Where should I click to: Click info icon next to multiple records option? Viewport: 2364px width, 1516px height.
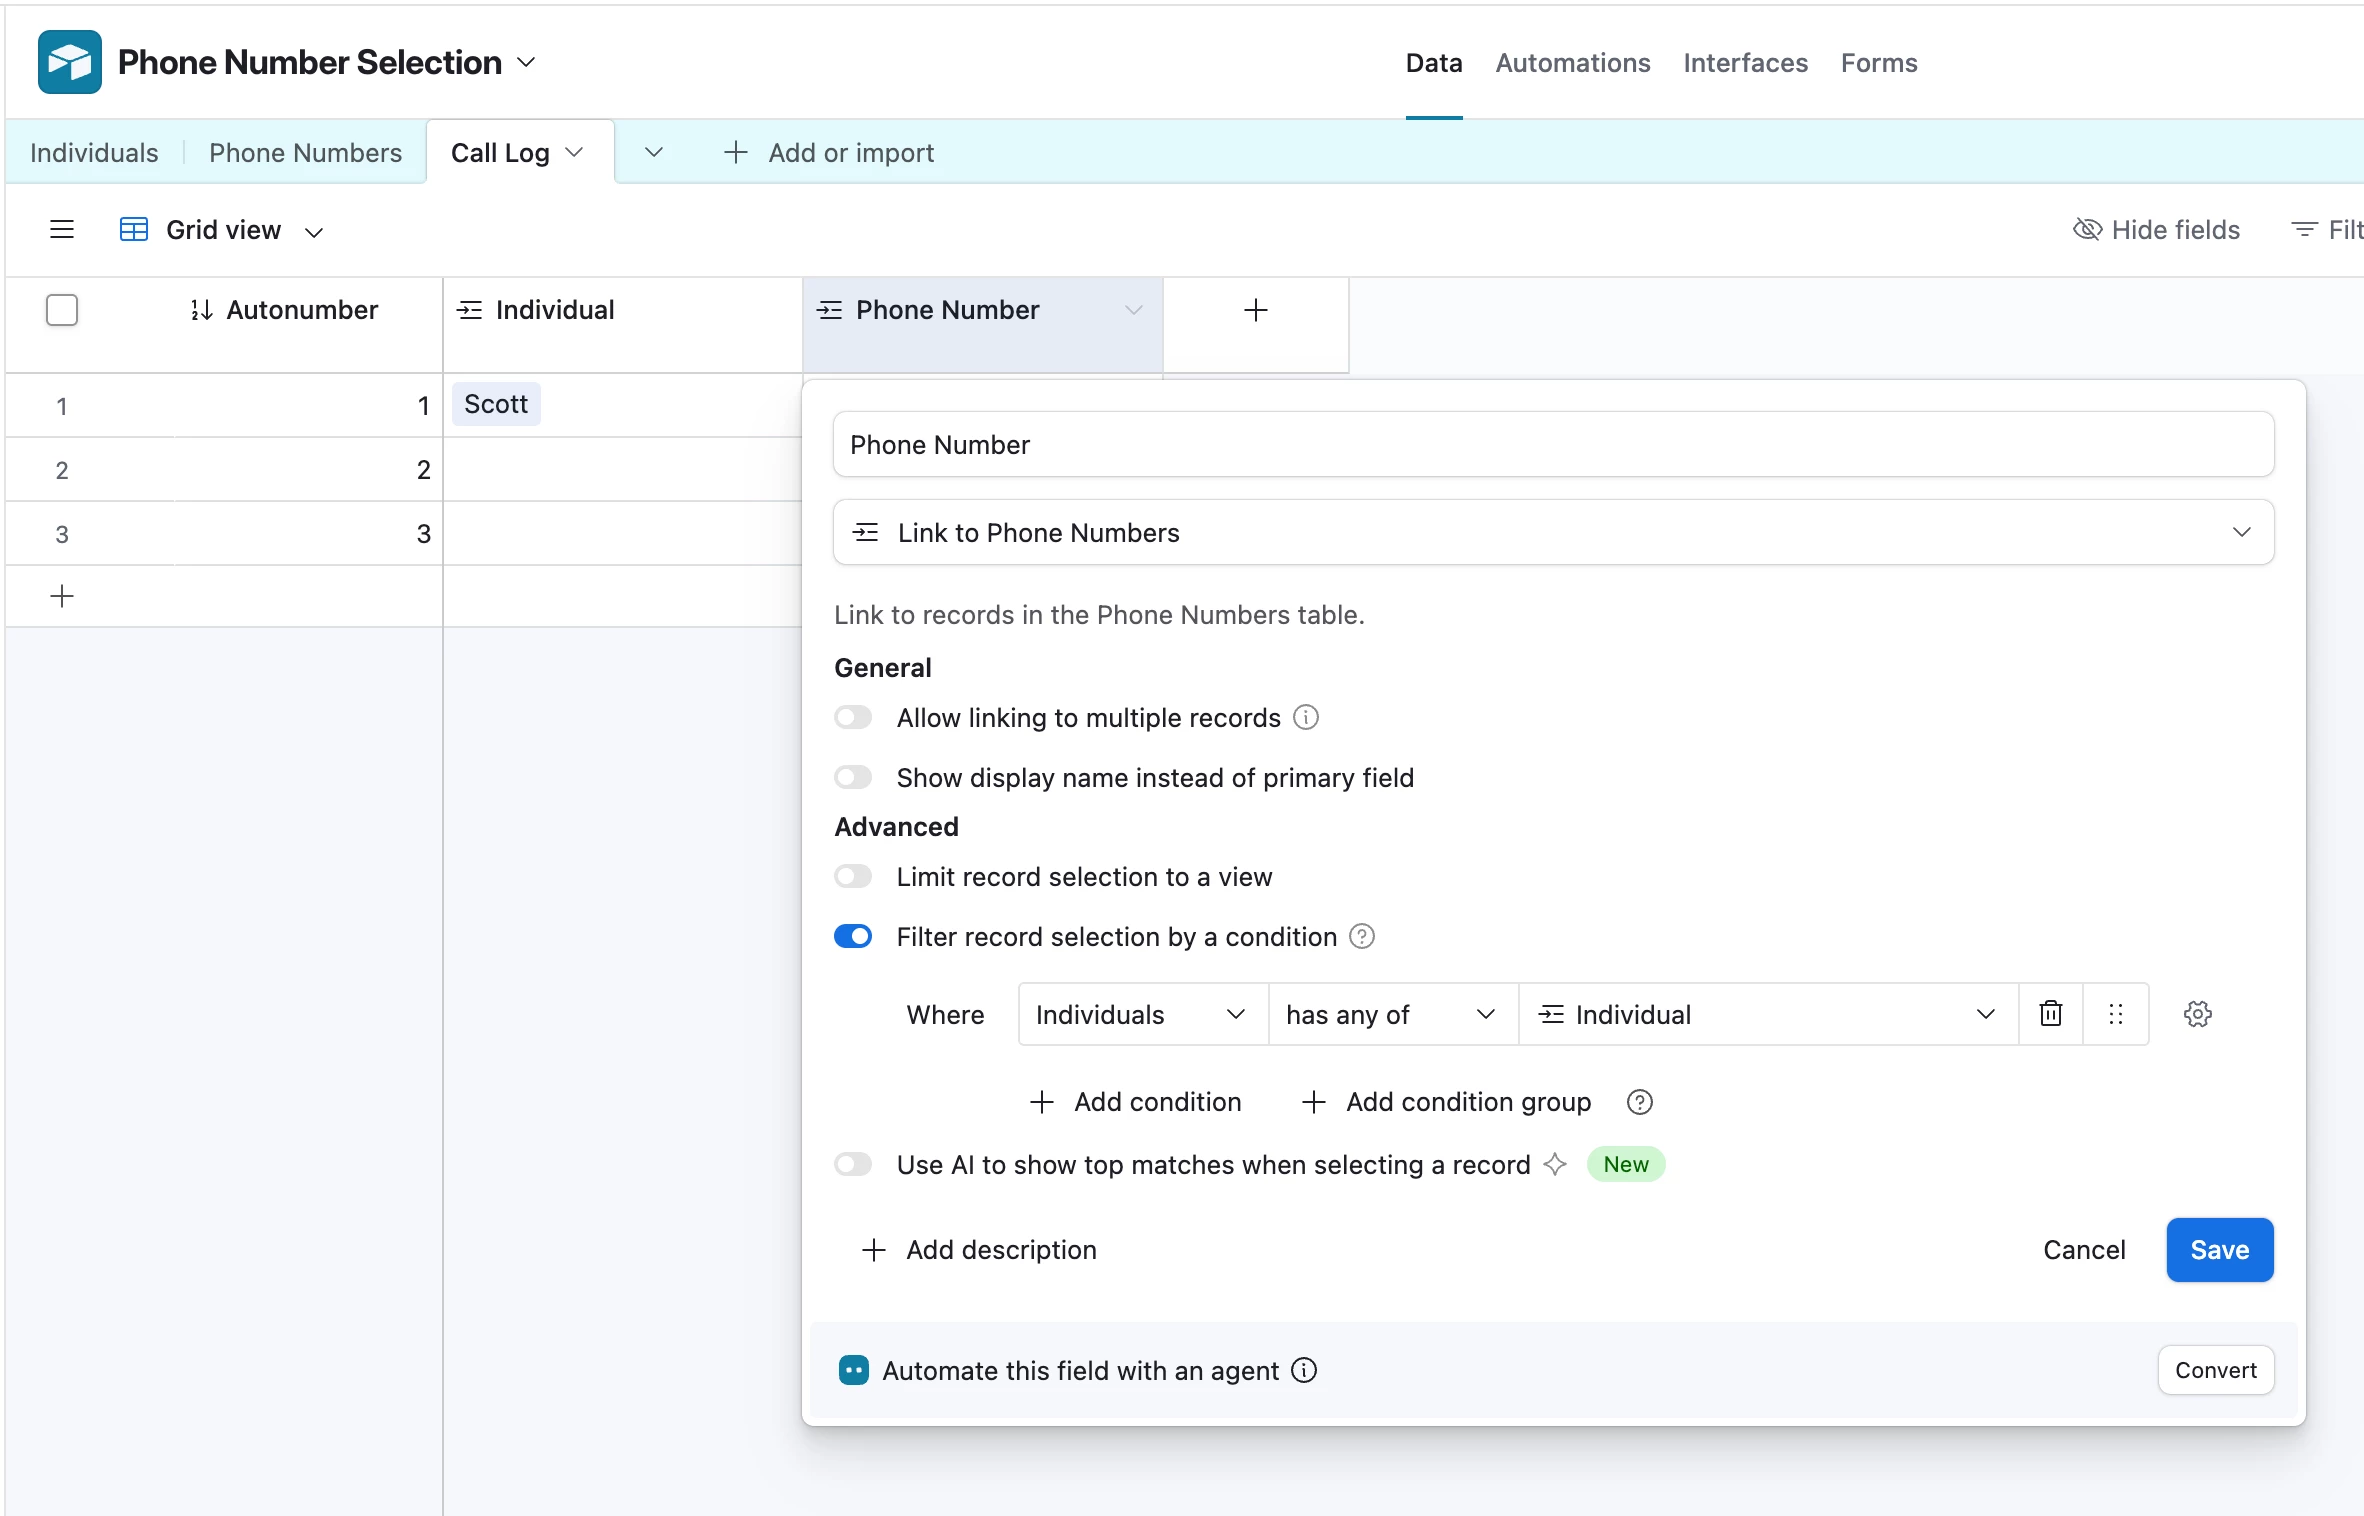tap(1306, 718)
